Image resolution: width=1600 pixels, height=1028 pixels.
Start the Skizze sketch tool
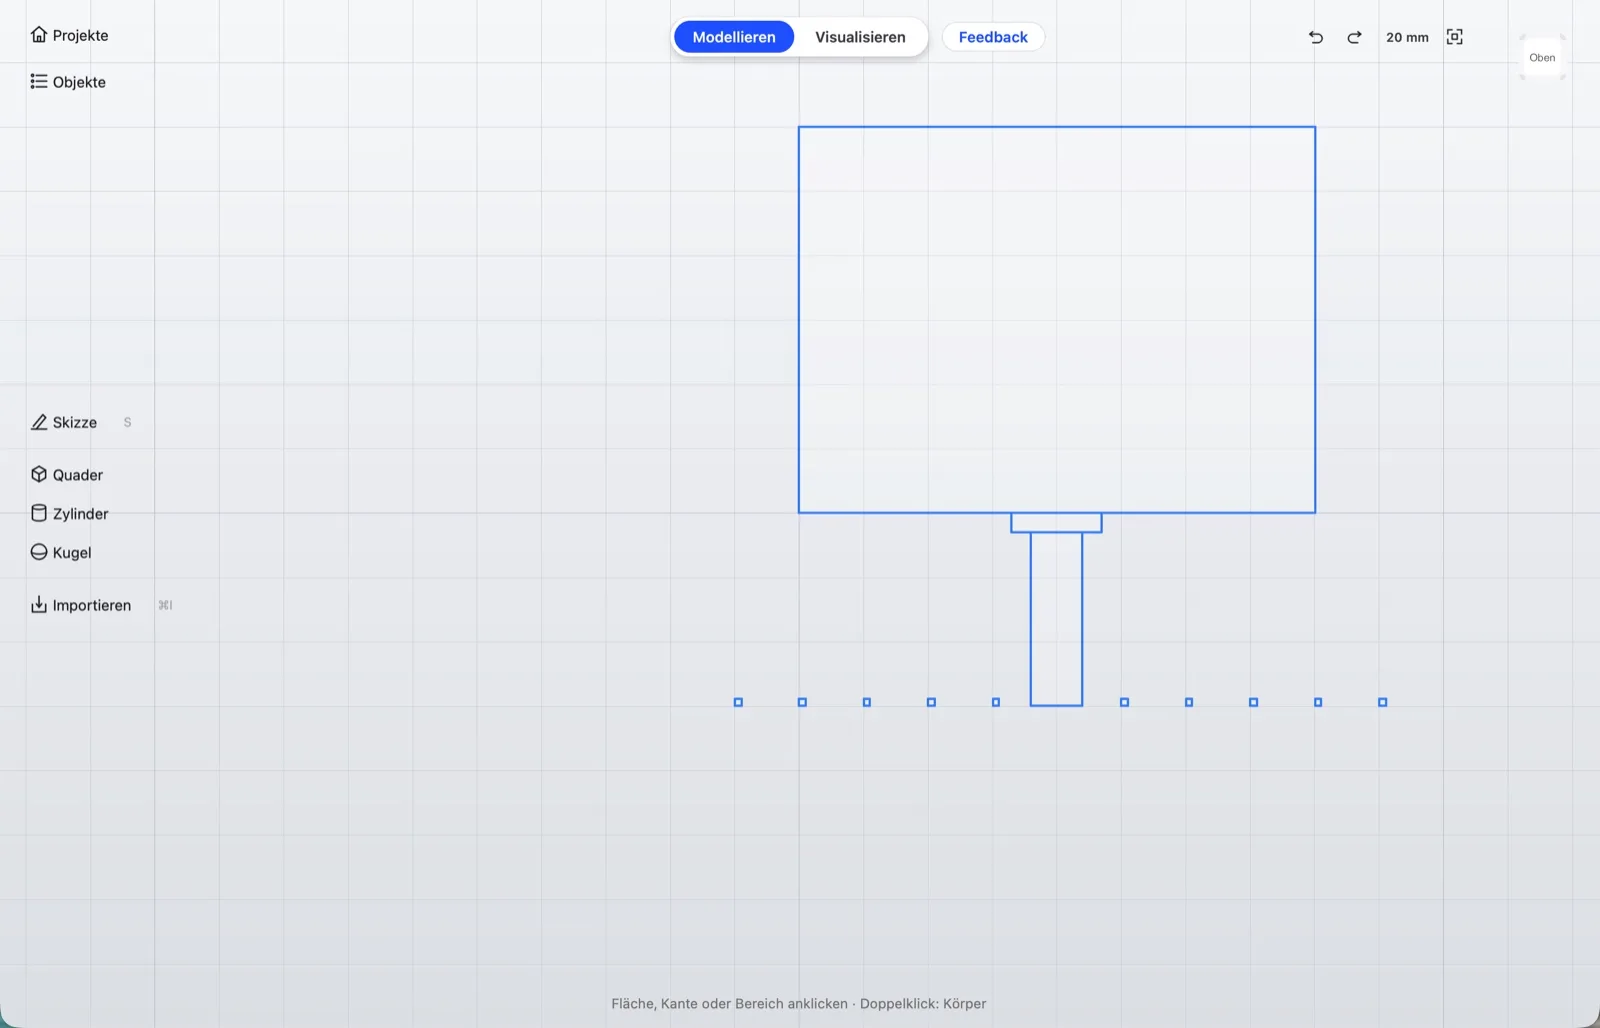point(64,422)
